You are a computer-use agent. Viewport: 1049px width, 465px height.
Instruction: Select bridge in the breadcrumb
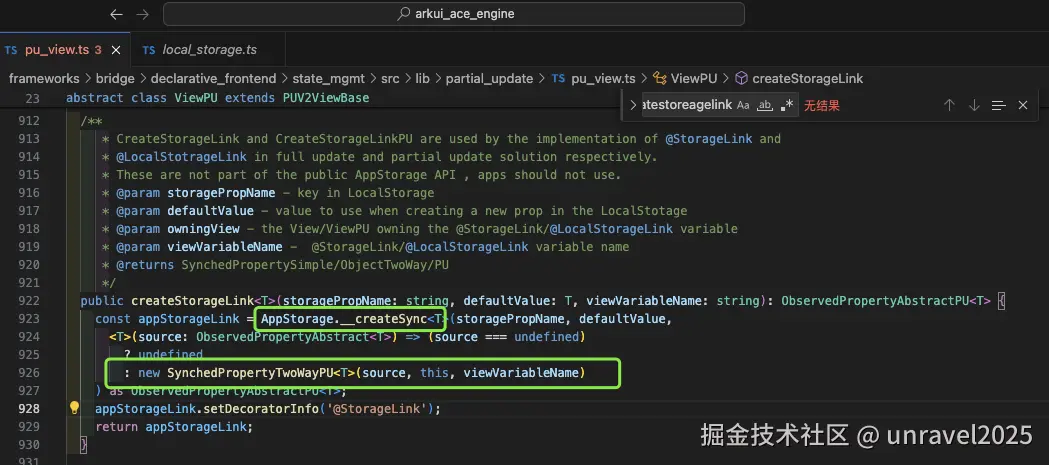point(115,78)
